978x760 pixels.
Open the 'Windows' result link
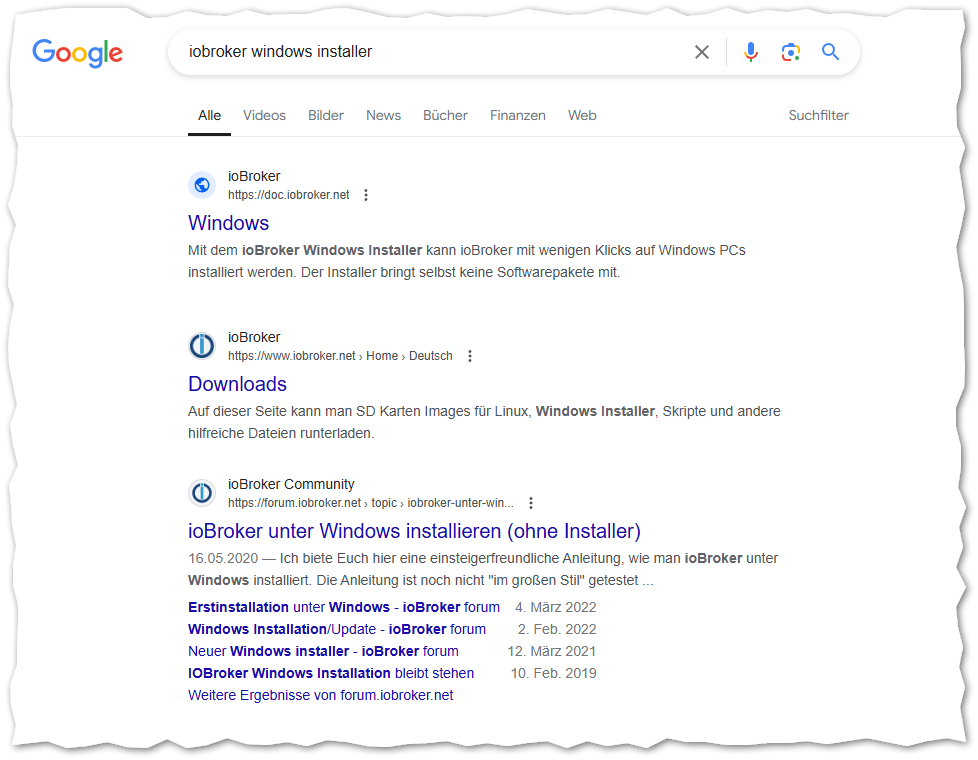tap(229, 223)
